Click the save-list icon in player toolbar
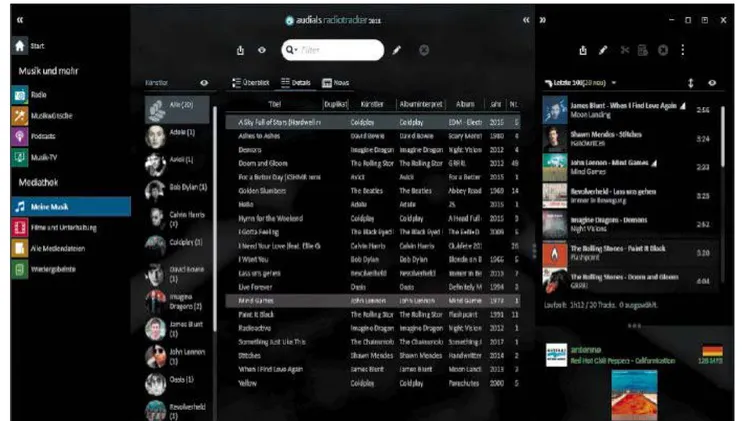This screenshot has width=750, height=421. tap(642, 50)
